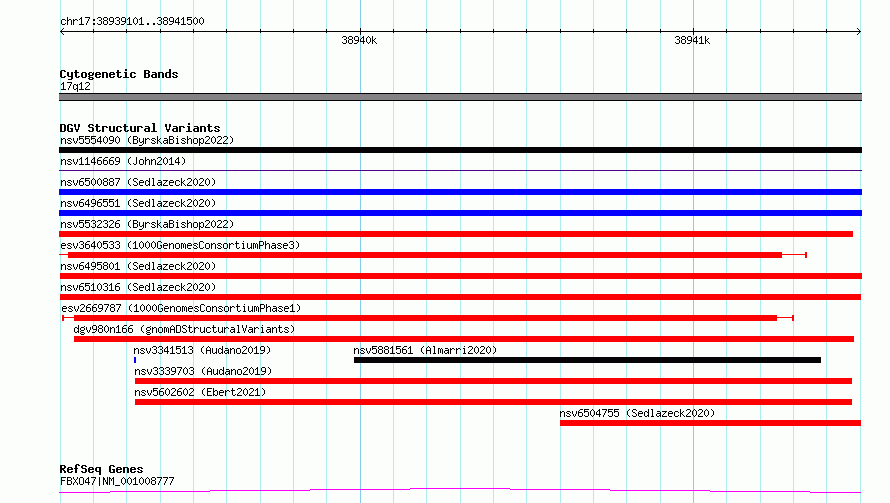This screenshot has height=503, width=890.
Task: Click the Cytogenetic Bands track title
Action: click(119, 74)
